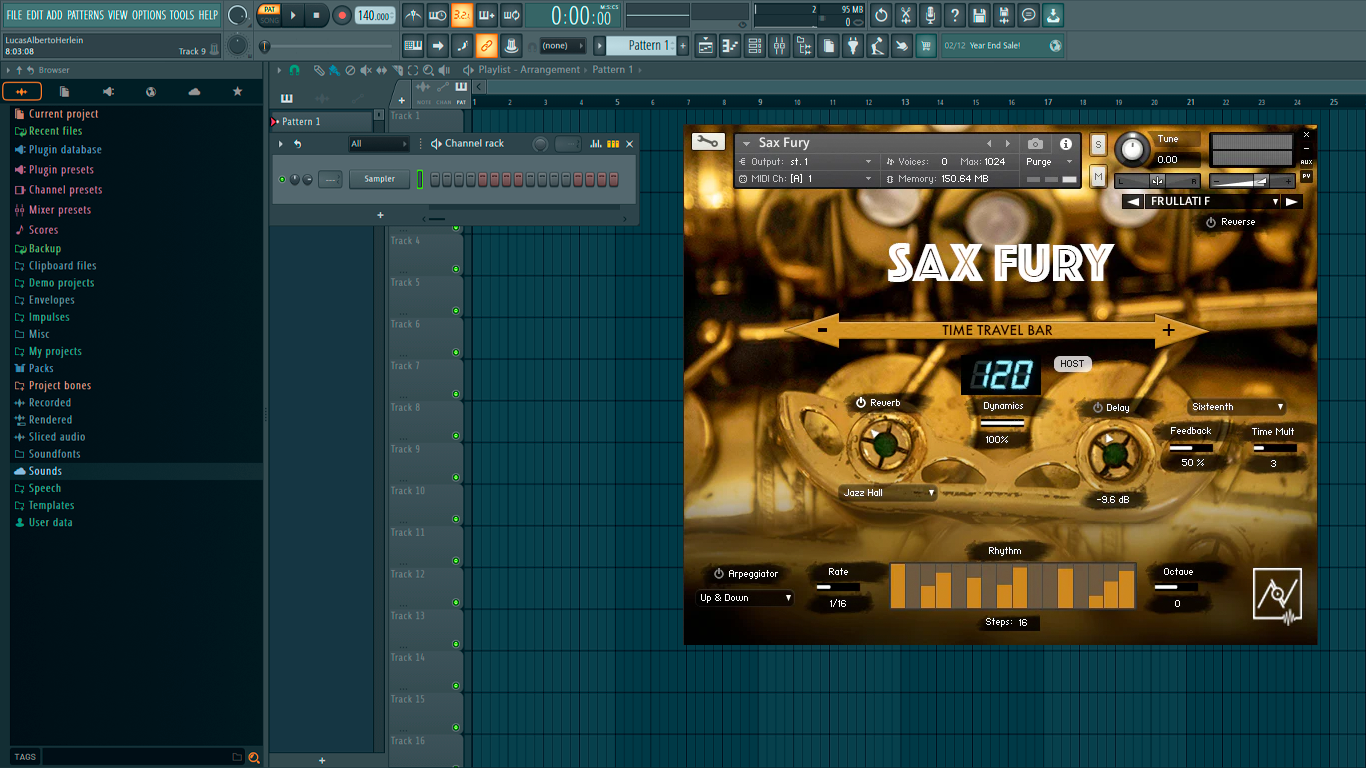The image size is (1366, 768).
Task: Toggle the countdown before recording icon
Action: (462, 15)
